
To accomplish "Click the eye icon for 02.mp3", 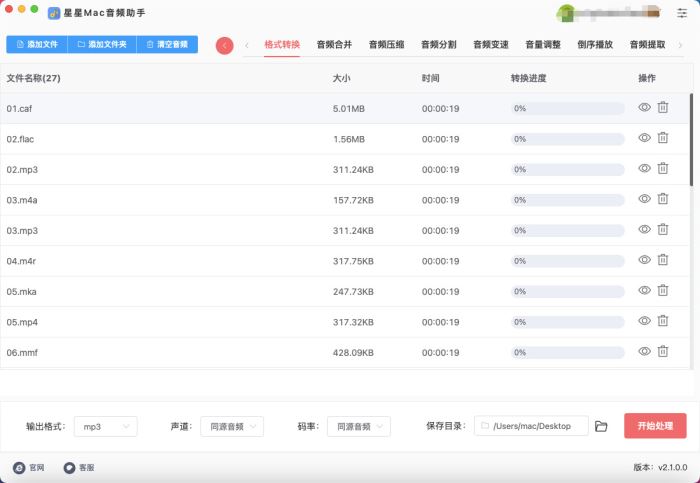I will pos(644,168).
